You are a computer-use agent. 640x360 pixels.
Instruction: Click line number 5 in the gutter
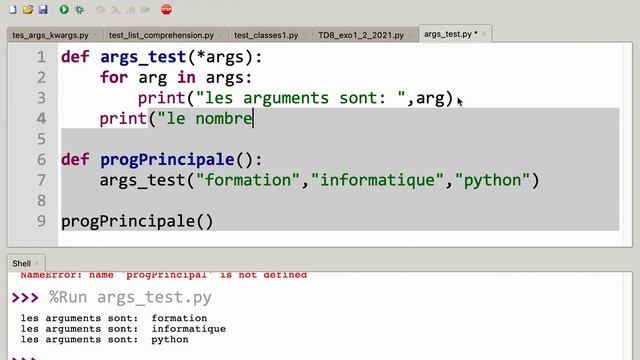(41, 139)
